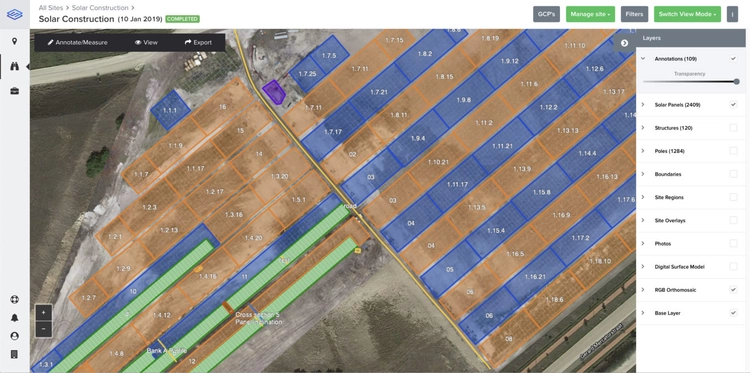Open the Switch View Mode dropdown
This screenshot has width=750, height=373.
(687, 14)
